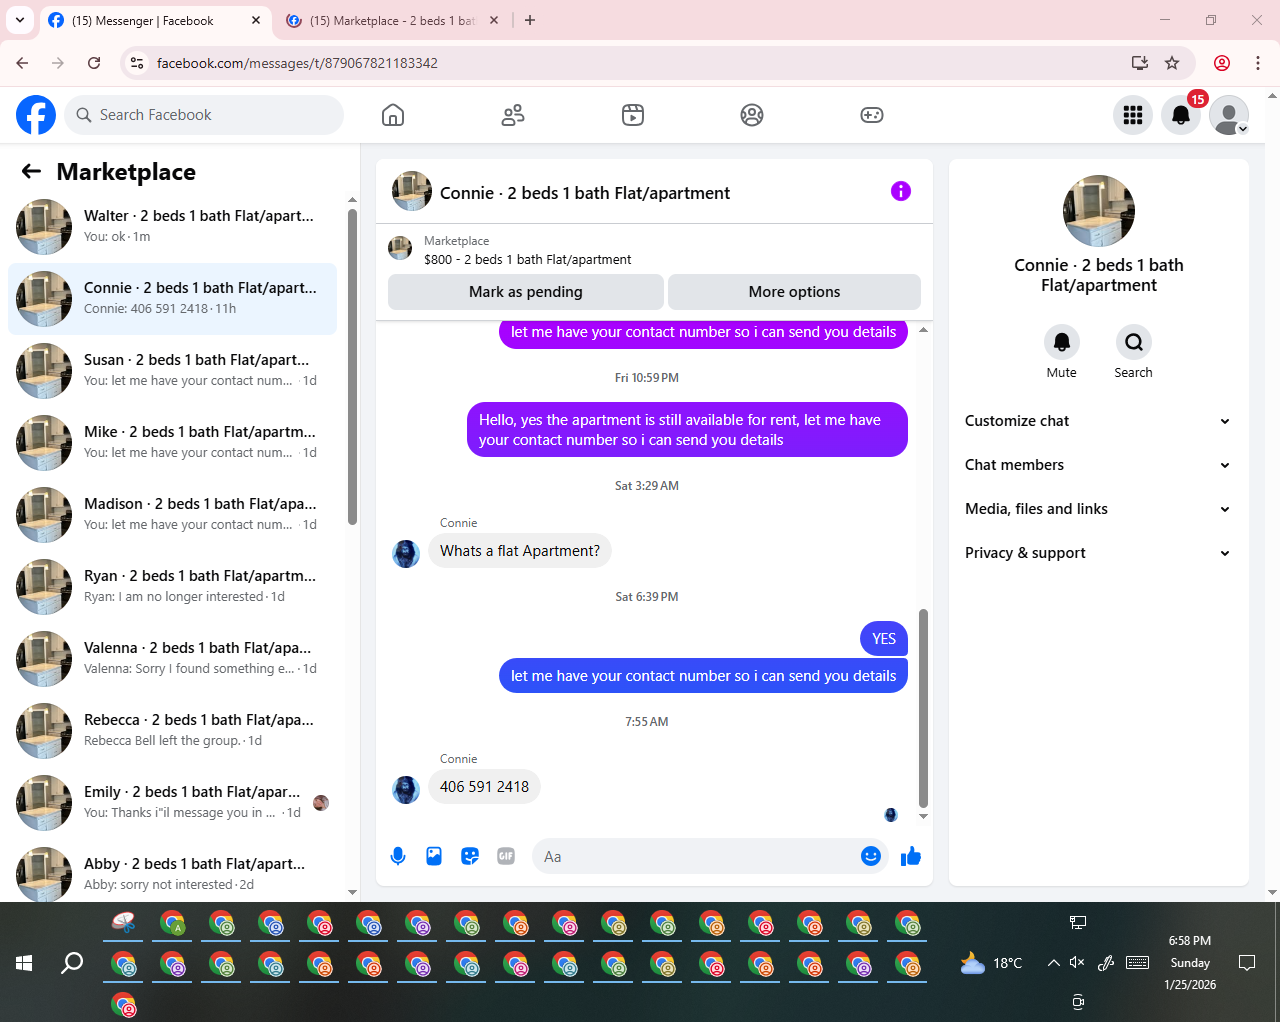Click the Search Facebook field
1280x1022 pixels.
pyautogui.click(x=204, y=115)
